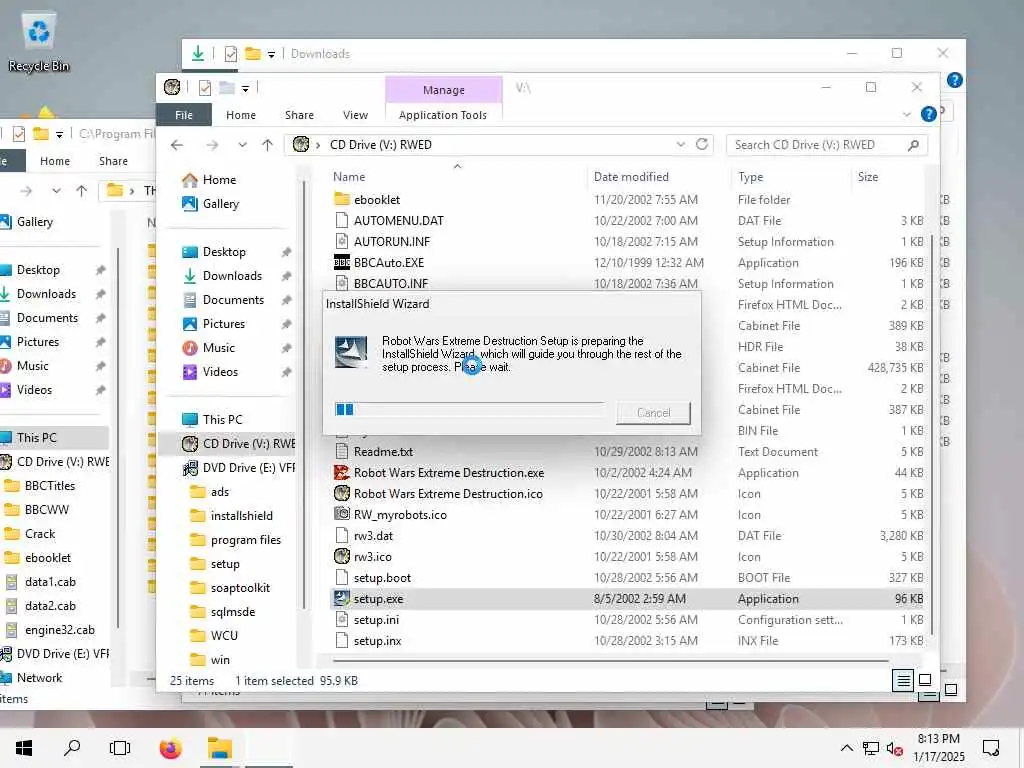Switch to the Home ribbon tab
Image resolution: width=1024 pixels, height=768 pixels.
pyautogui.click(x=240, y=115)
